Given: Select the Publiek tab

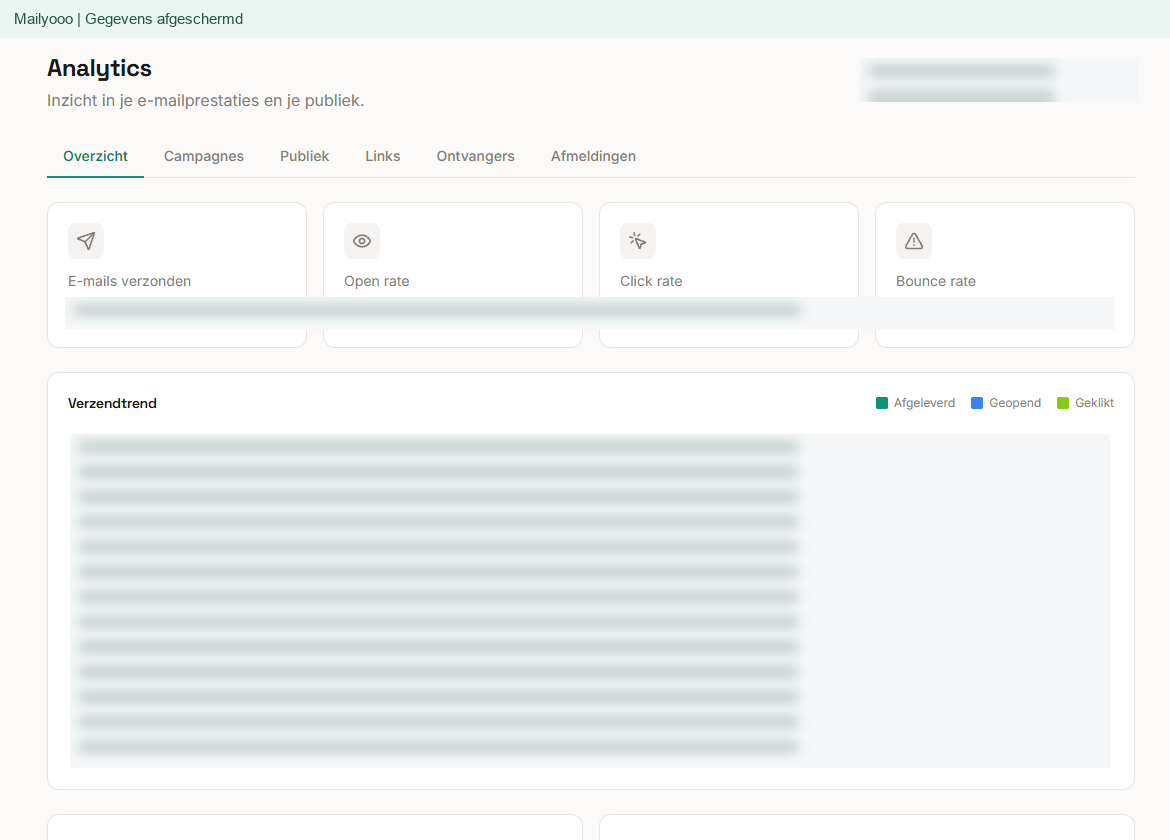Looking at the screenshot, I should 304,156.
